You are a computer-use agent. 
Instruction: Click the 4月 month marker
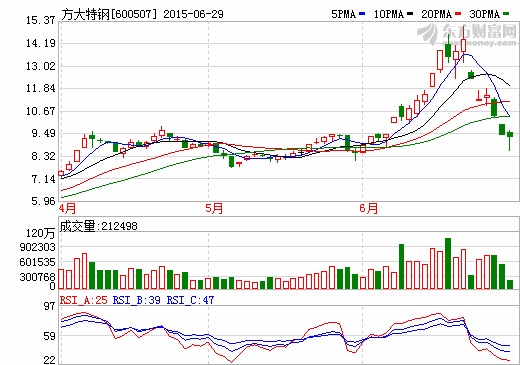point(67,209)
